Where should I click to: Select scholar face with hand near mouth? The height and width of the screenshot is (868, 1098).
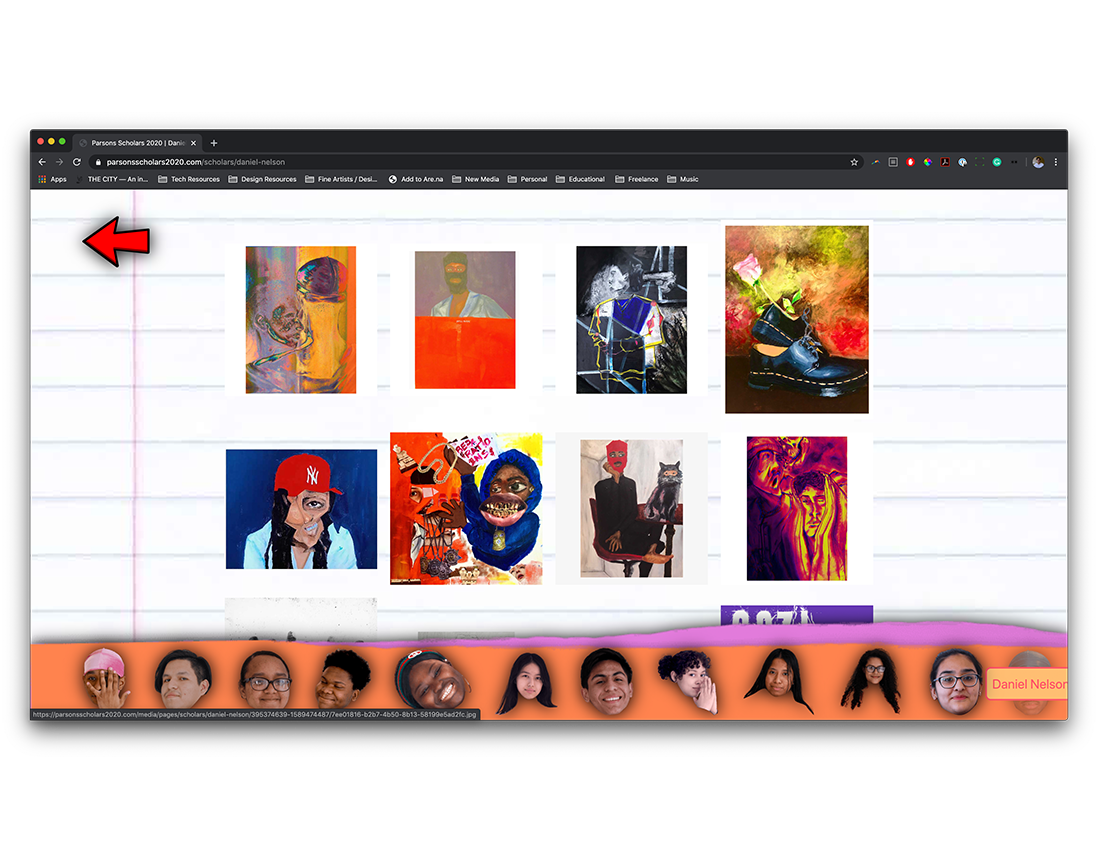(689, 682)
